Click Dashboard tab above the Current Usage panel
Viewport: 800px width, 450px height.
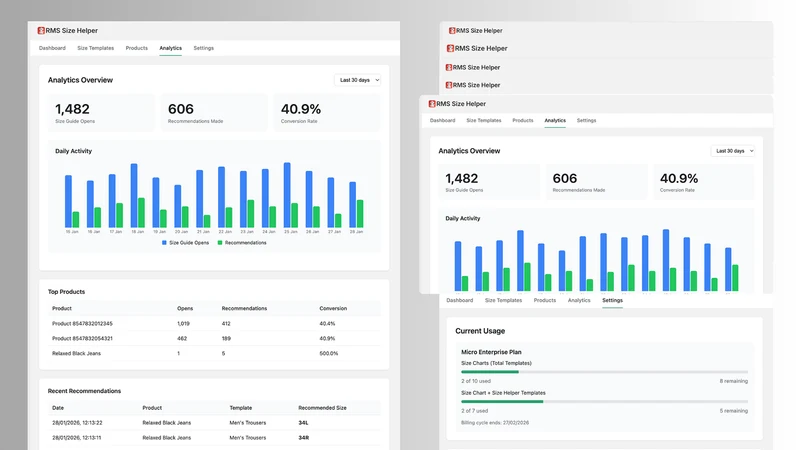click(460, 300)
